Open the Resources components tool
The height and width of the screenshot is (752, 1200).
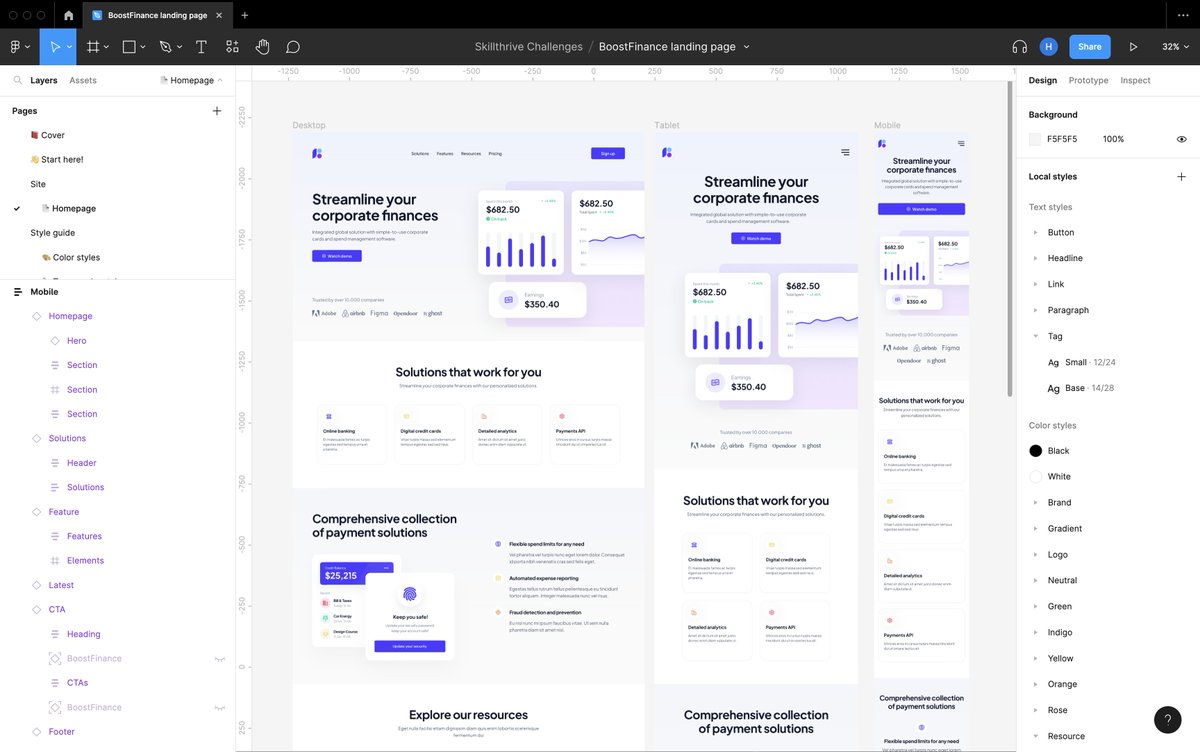coord(232,47)
